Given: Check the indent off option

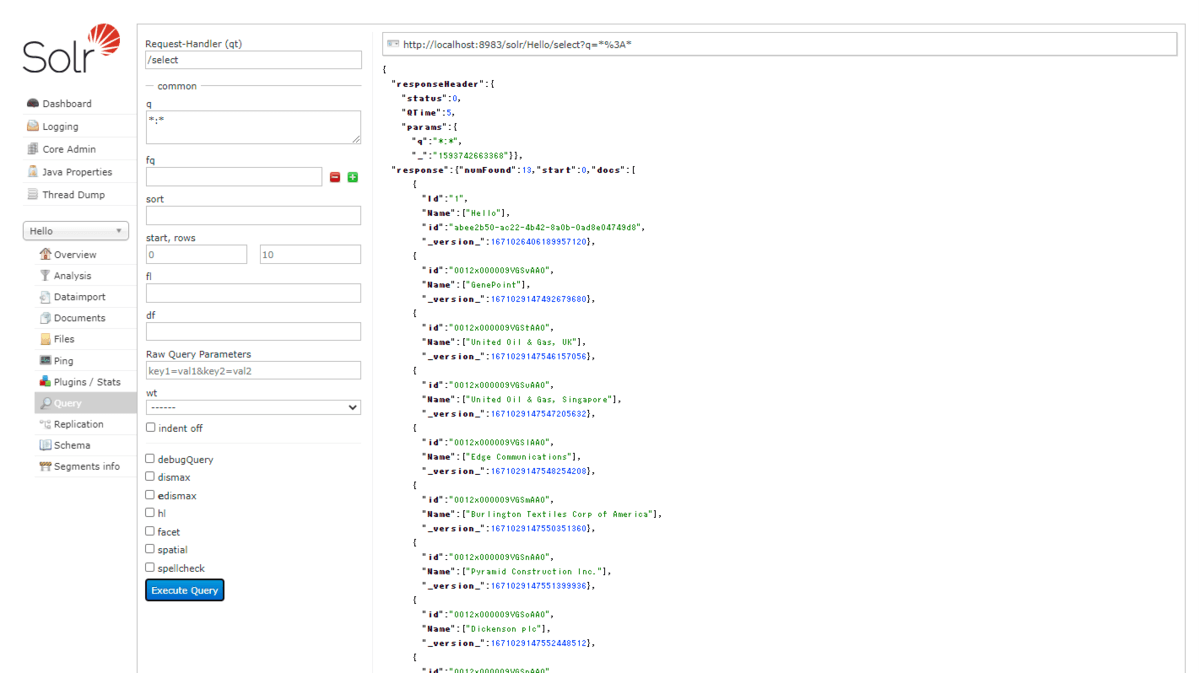Looking at the screenshot, I should tap(150, 427).
